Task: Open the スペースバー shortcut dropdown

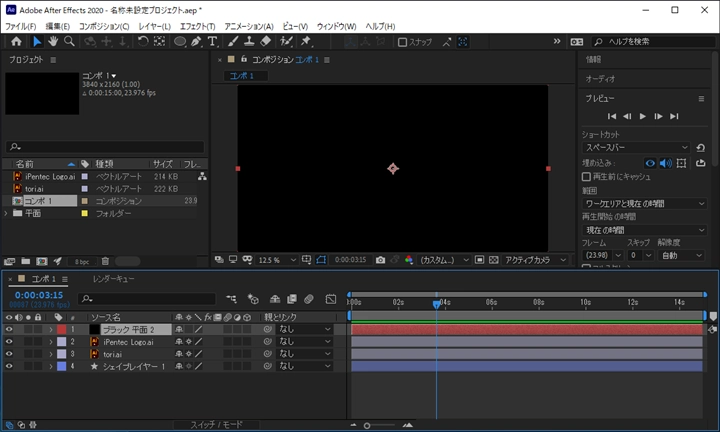Action: pyautogui.click(x=636, y=147)
